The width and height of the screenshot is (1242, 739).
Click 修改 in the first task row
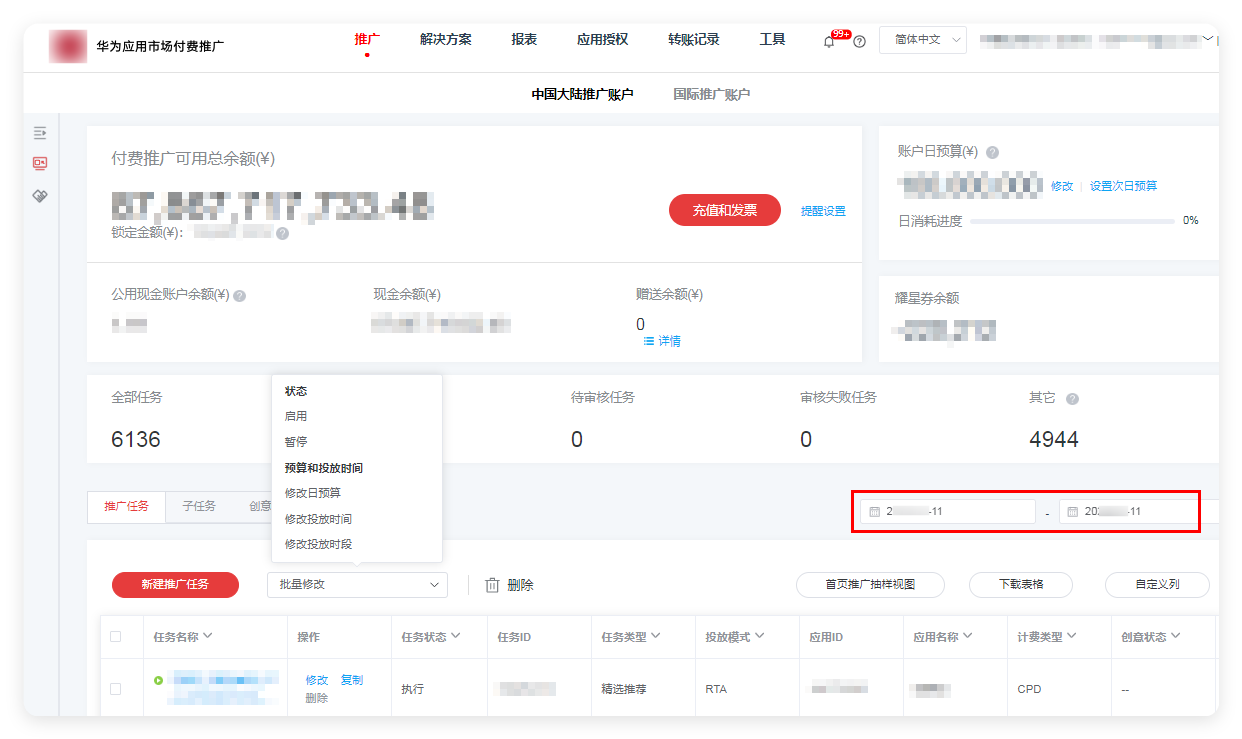317,680
